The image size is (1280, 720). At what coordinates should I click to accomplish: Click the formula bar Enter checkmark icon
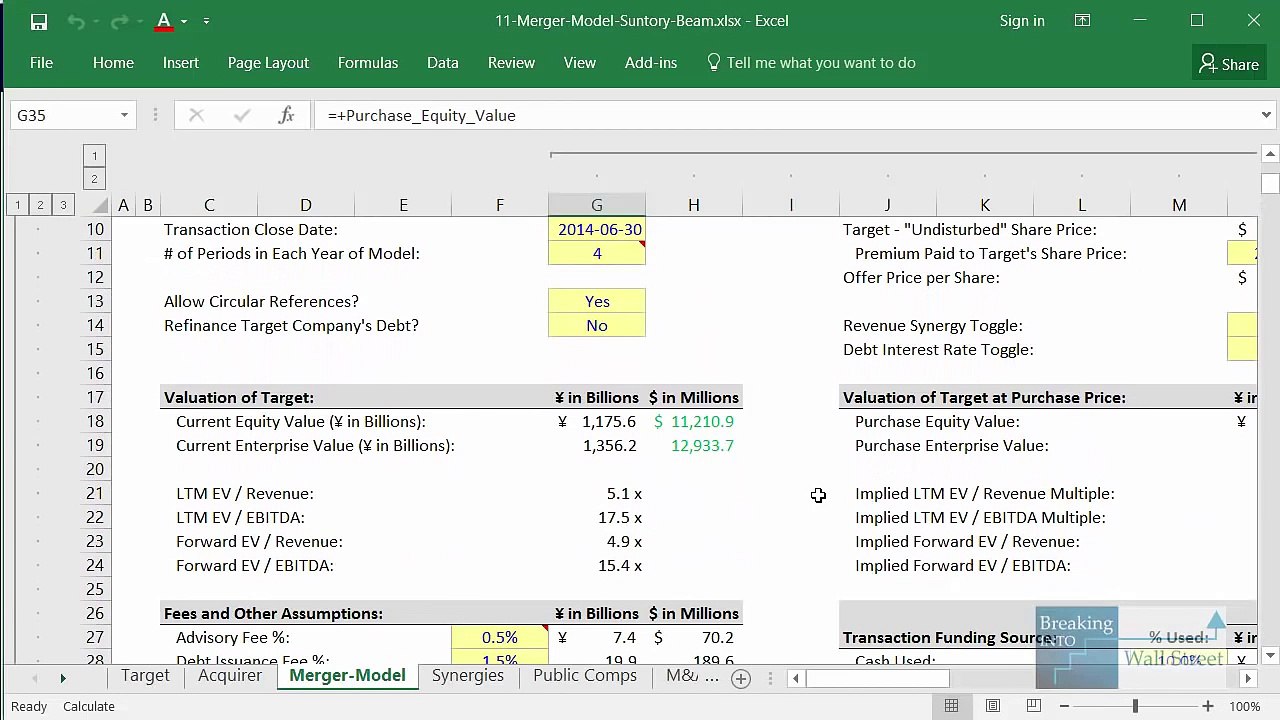[x=241, y=115]
